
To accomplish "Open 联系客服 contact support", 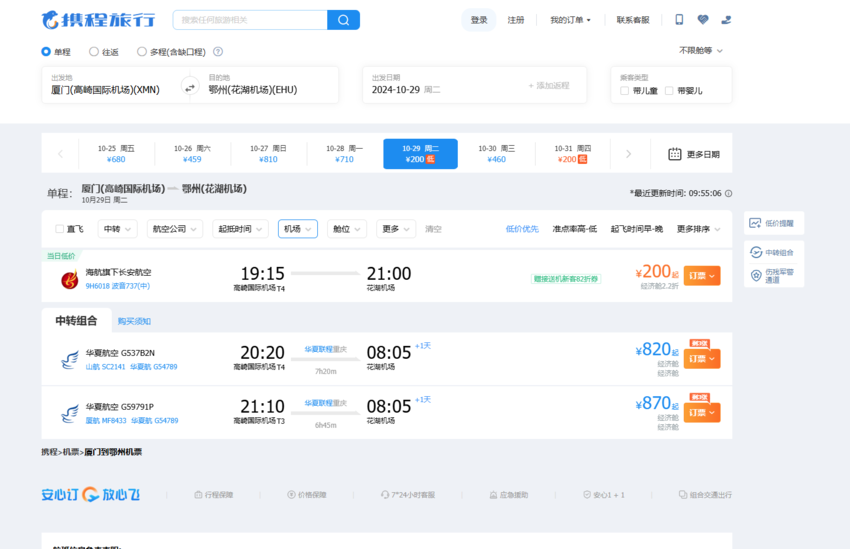I will click(x=633, y=20).
